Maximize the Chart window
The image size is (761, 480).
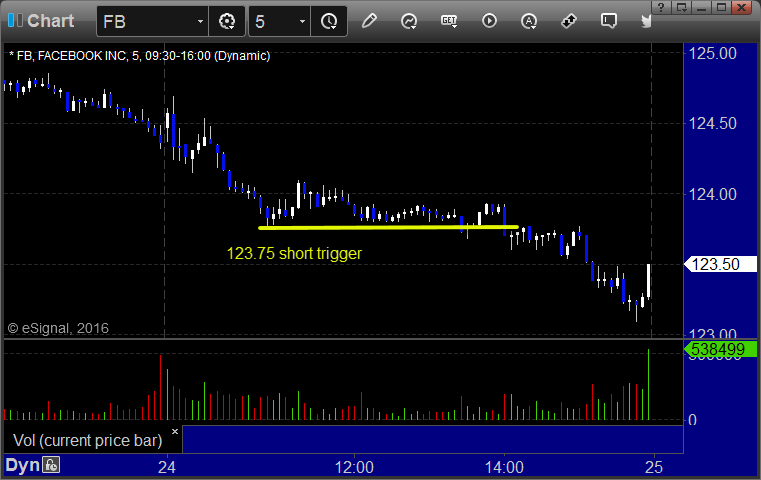[x=722, y=7]
